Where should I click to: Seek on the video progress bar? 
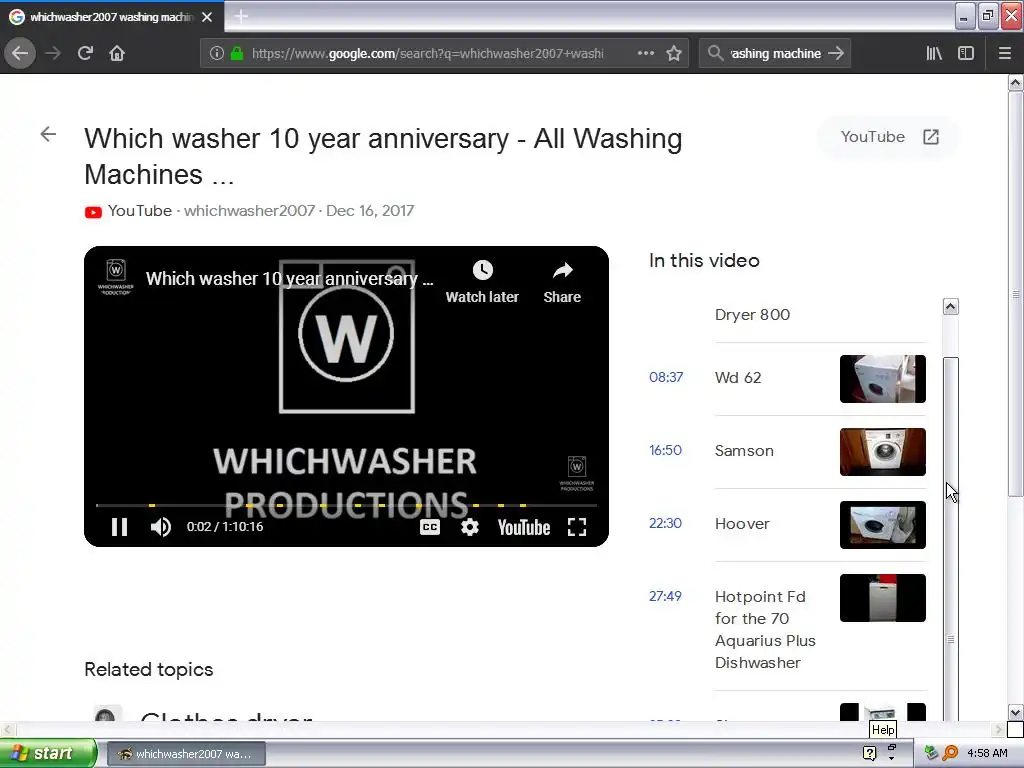pos(346,505)
